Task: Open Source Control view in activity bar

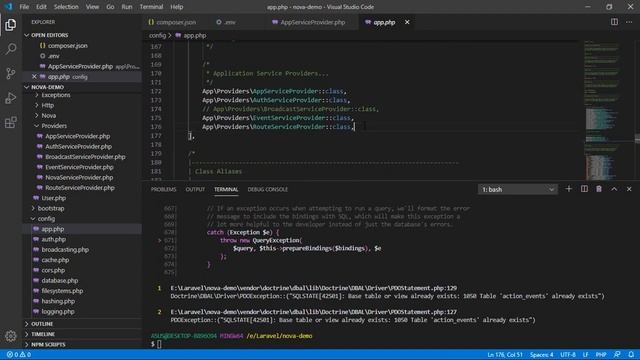Action: (x=11, y=73)
